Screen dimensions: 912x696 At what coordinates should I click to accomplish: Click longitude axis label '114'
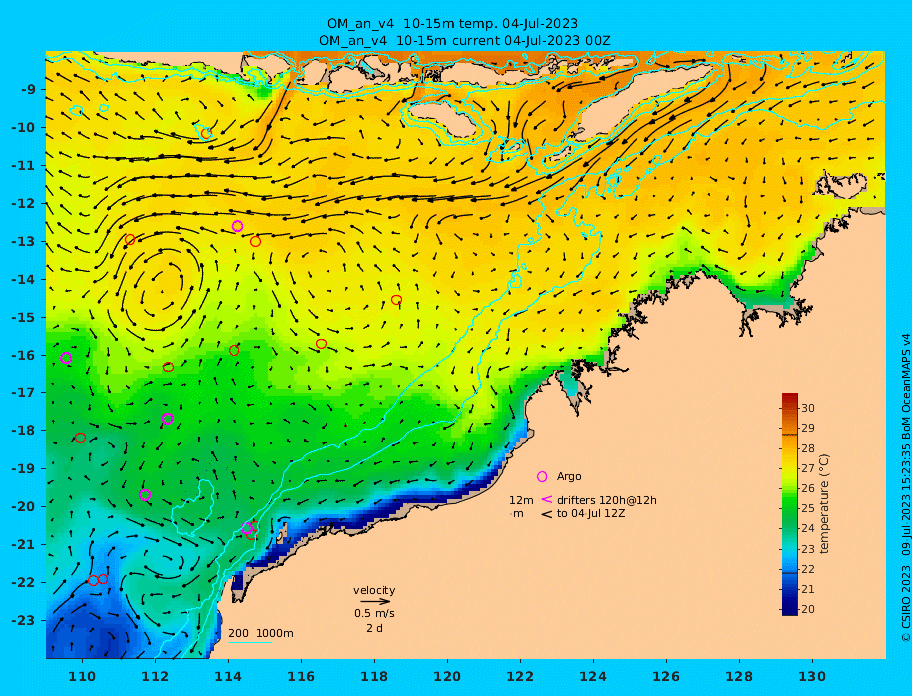[x=229, y=677]
